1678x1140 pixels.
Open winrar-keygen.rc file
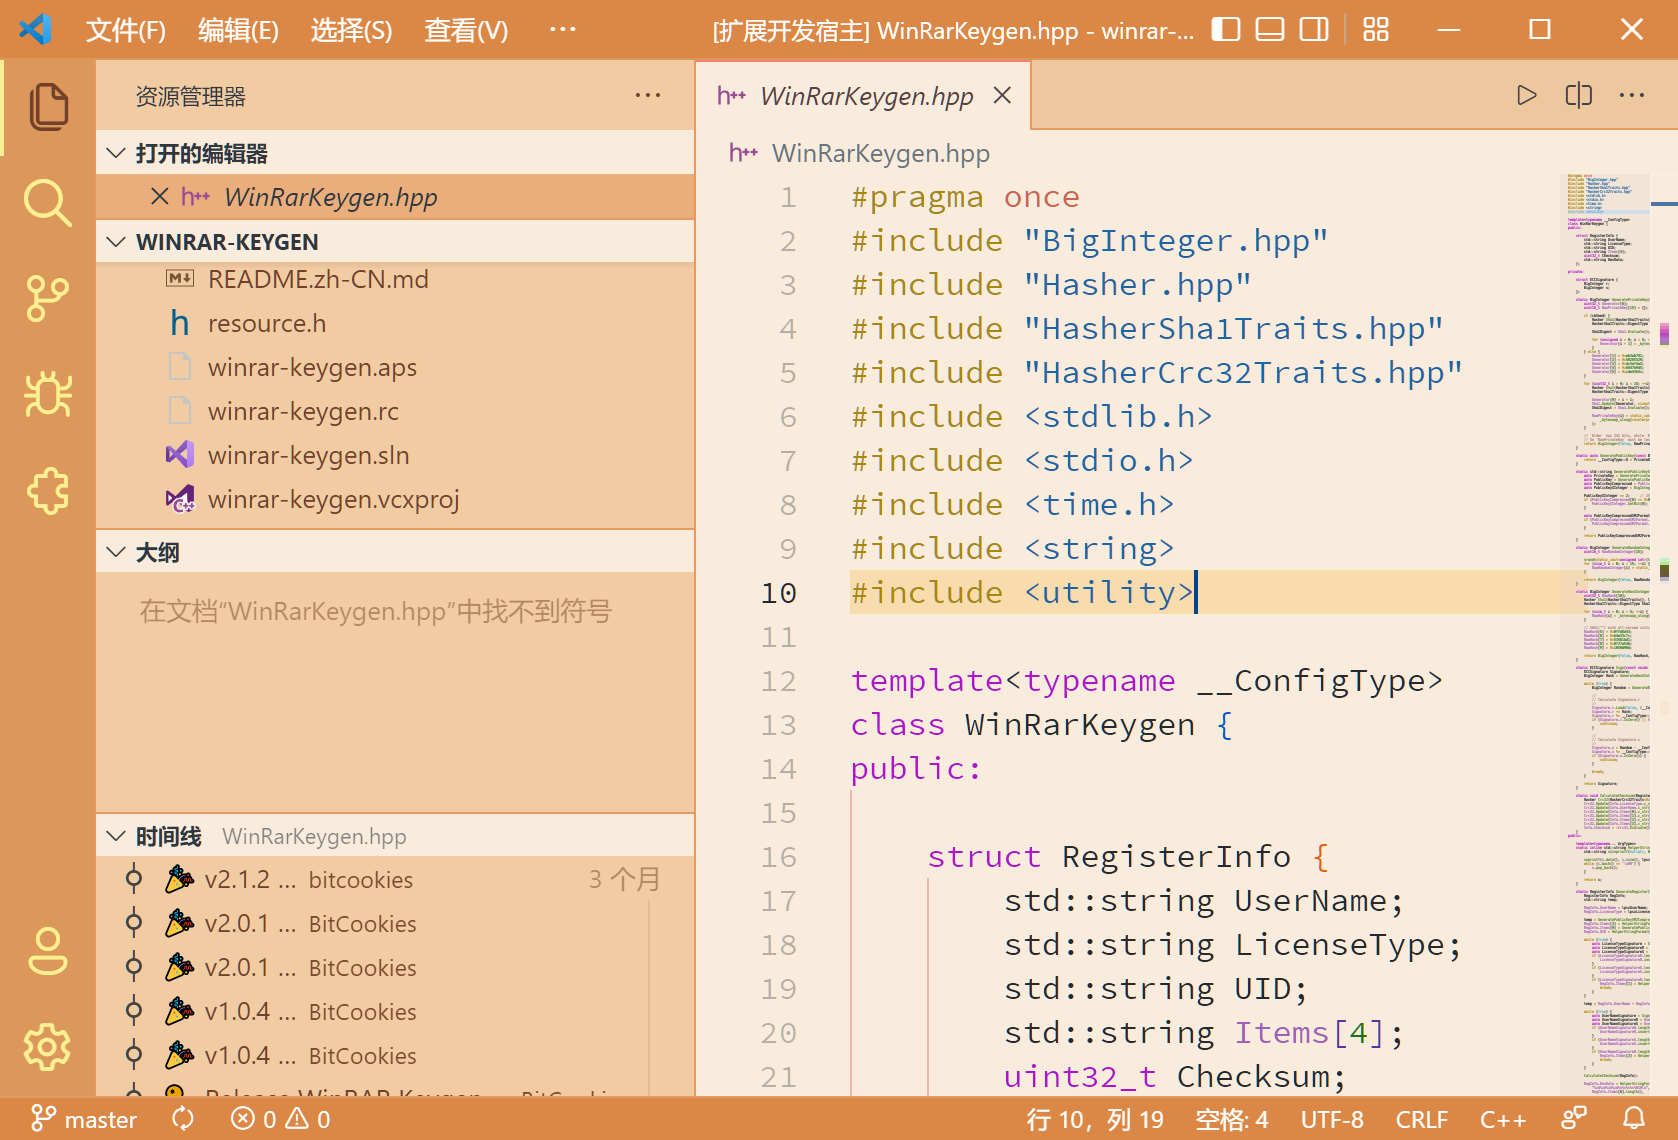(x=395, y=411)
